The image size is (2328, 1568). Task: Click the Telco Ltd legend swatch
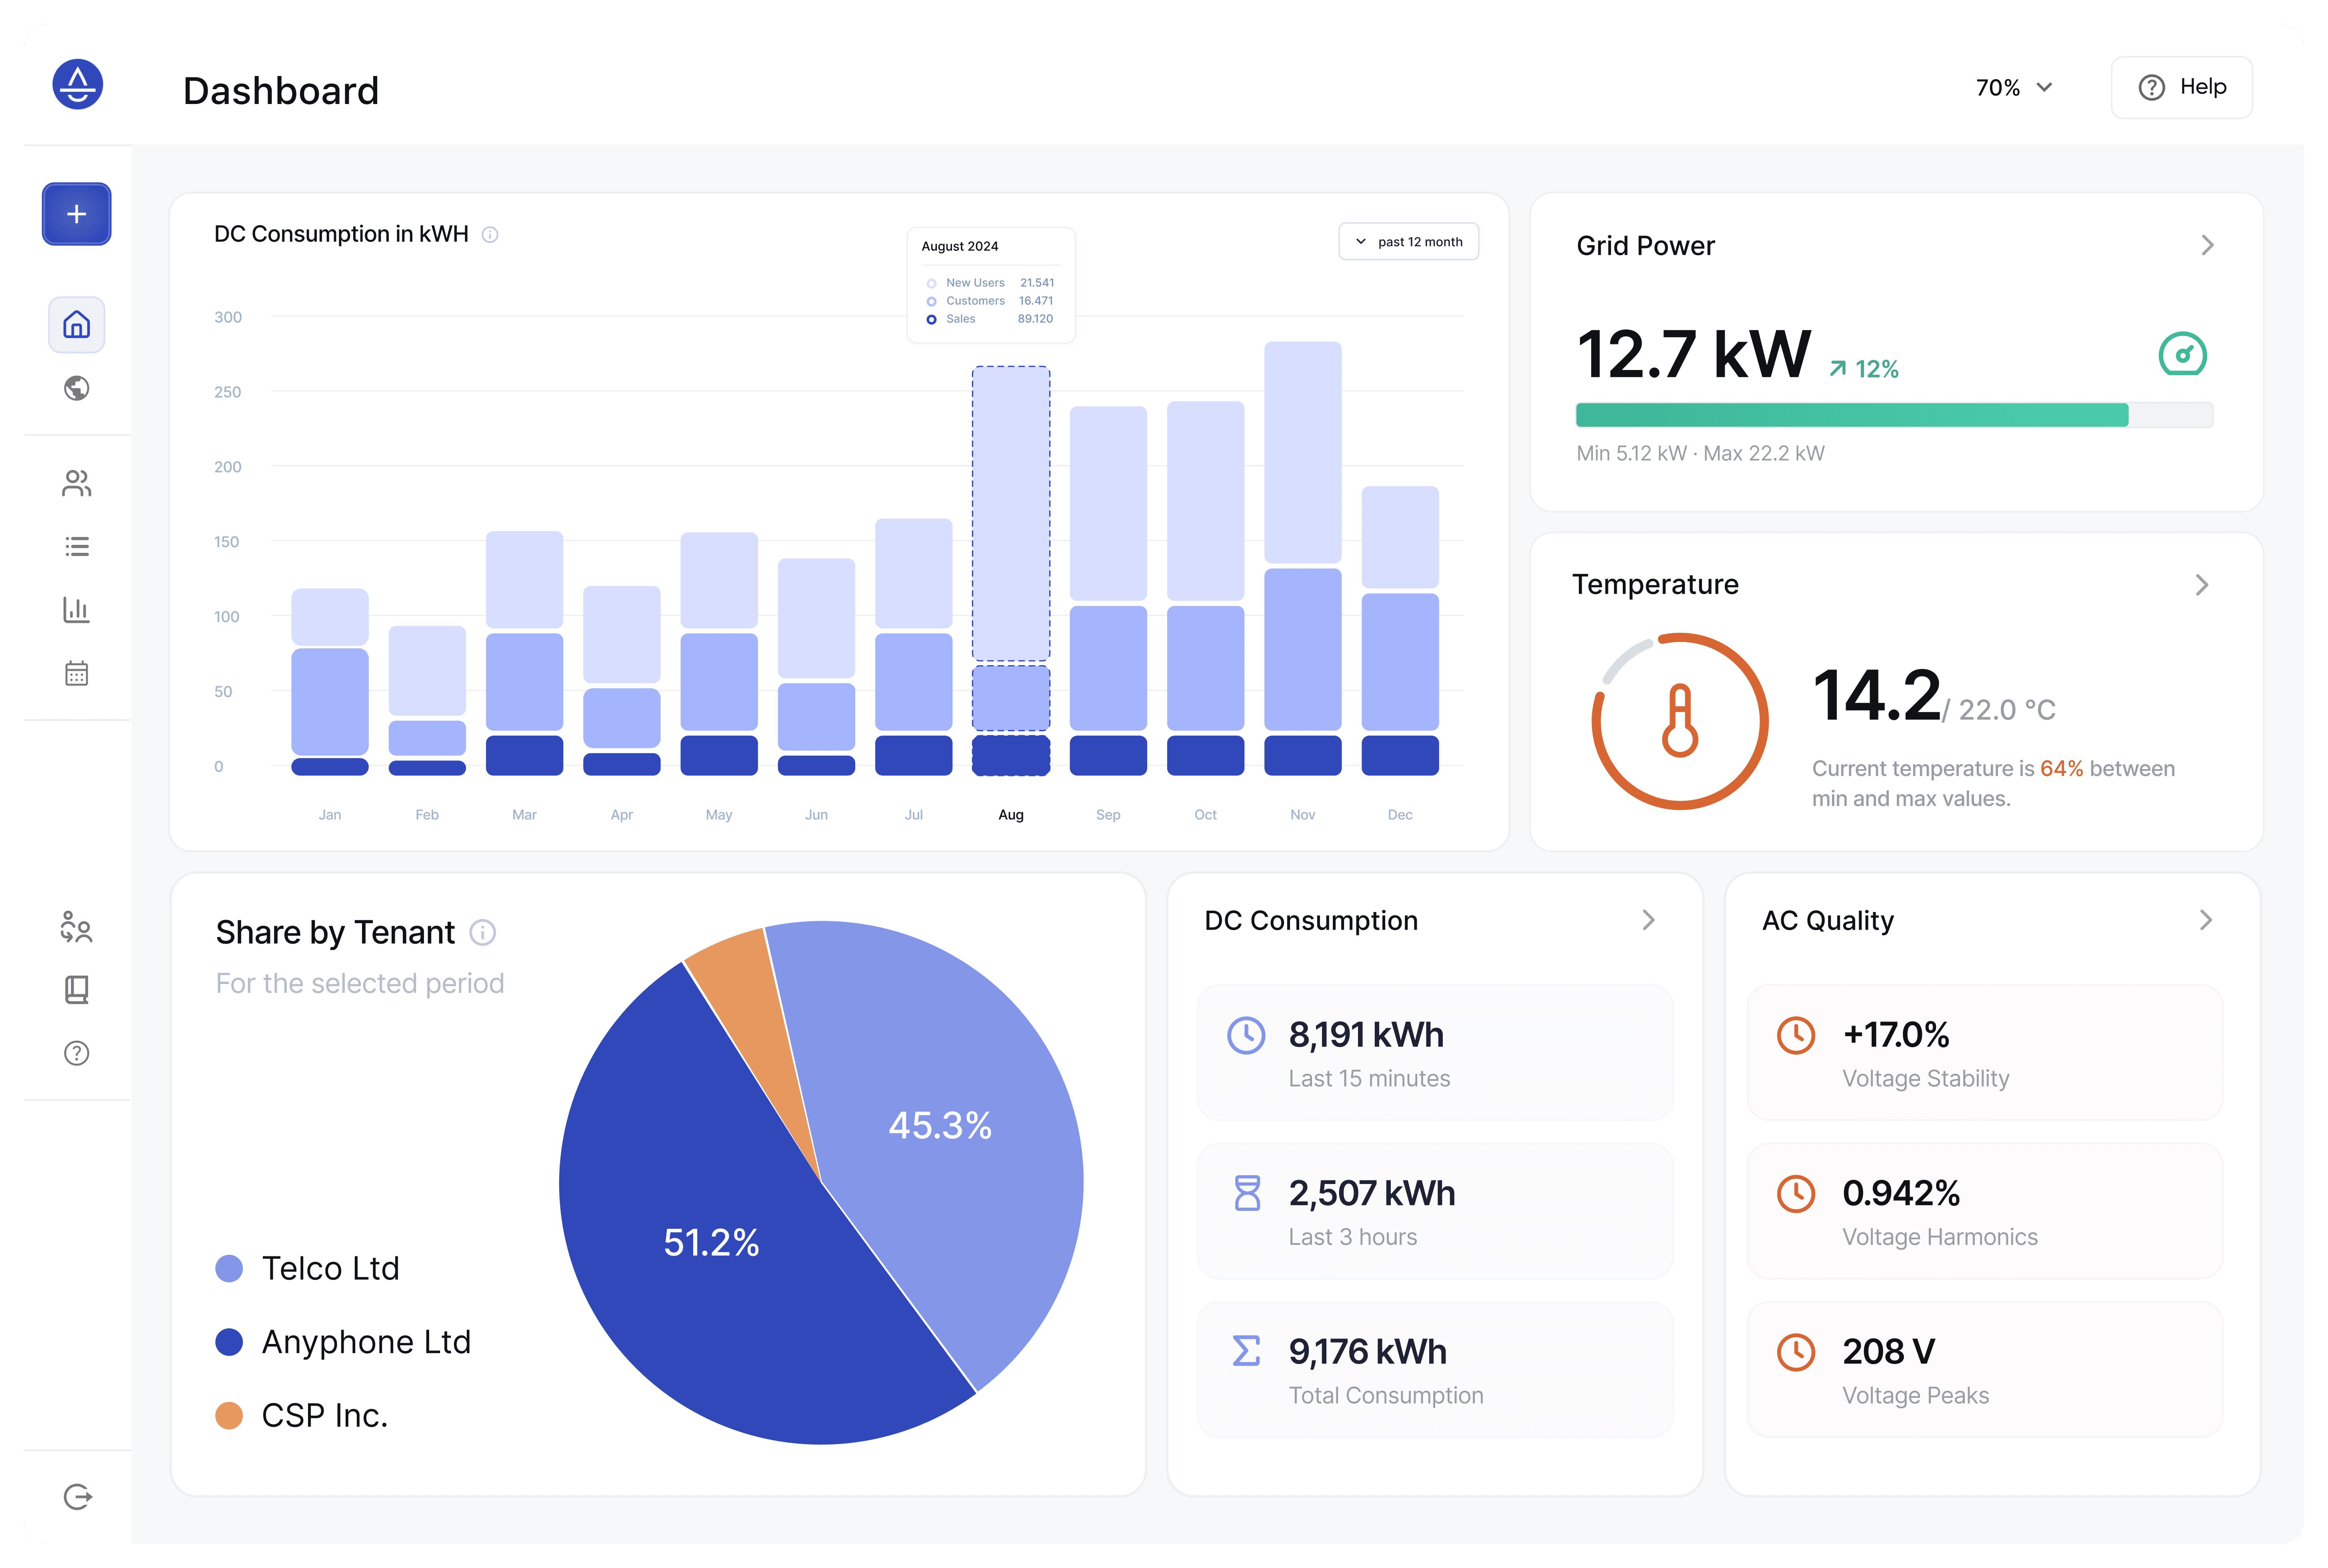(x=229, y=1269)
